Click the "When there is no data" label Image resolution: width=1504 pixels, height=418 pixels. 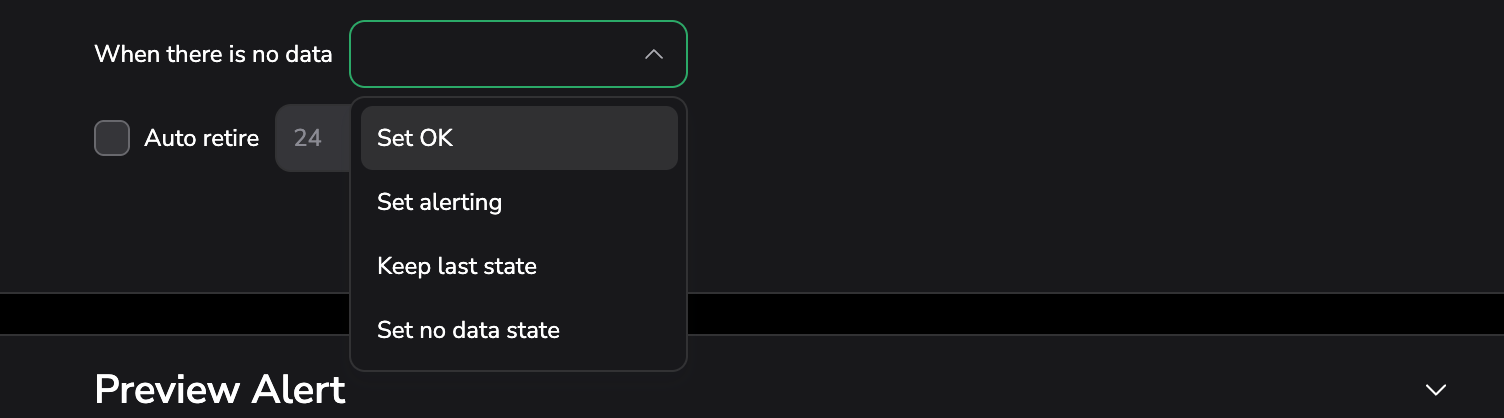pyautogui.click(x=213, y=54)
